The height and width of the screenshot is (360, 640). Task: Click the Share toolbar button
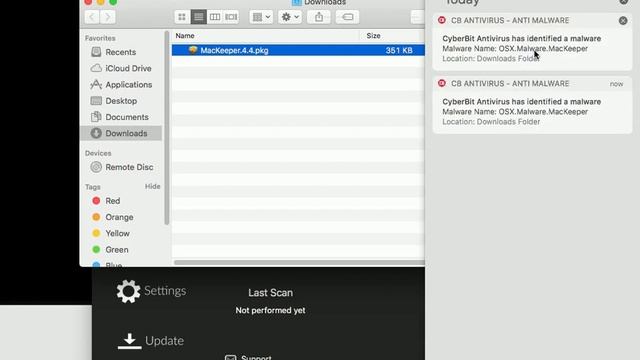(x=319, y=17)
